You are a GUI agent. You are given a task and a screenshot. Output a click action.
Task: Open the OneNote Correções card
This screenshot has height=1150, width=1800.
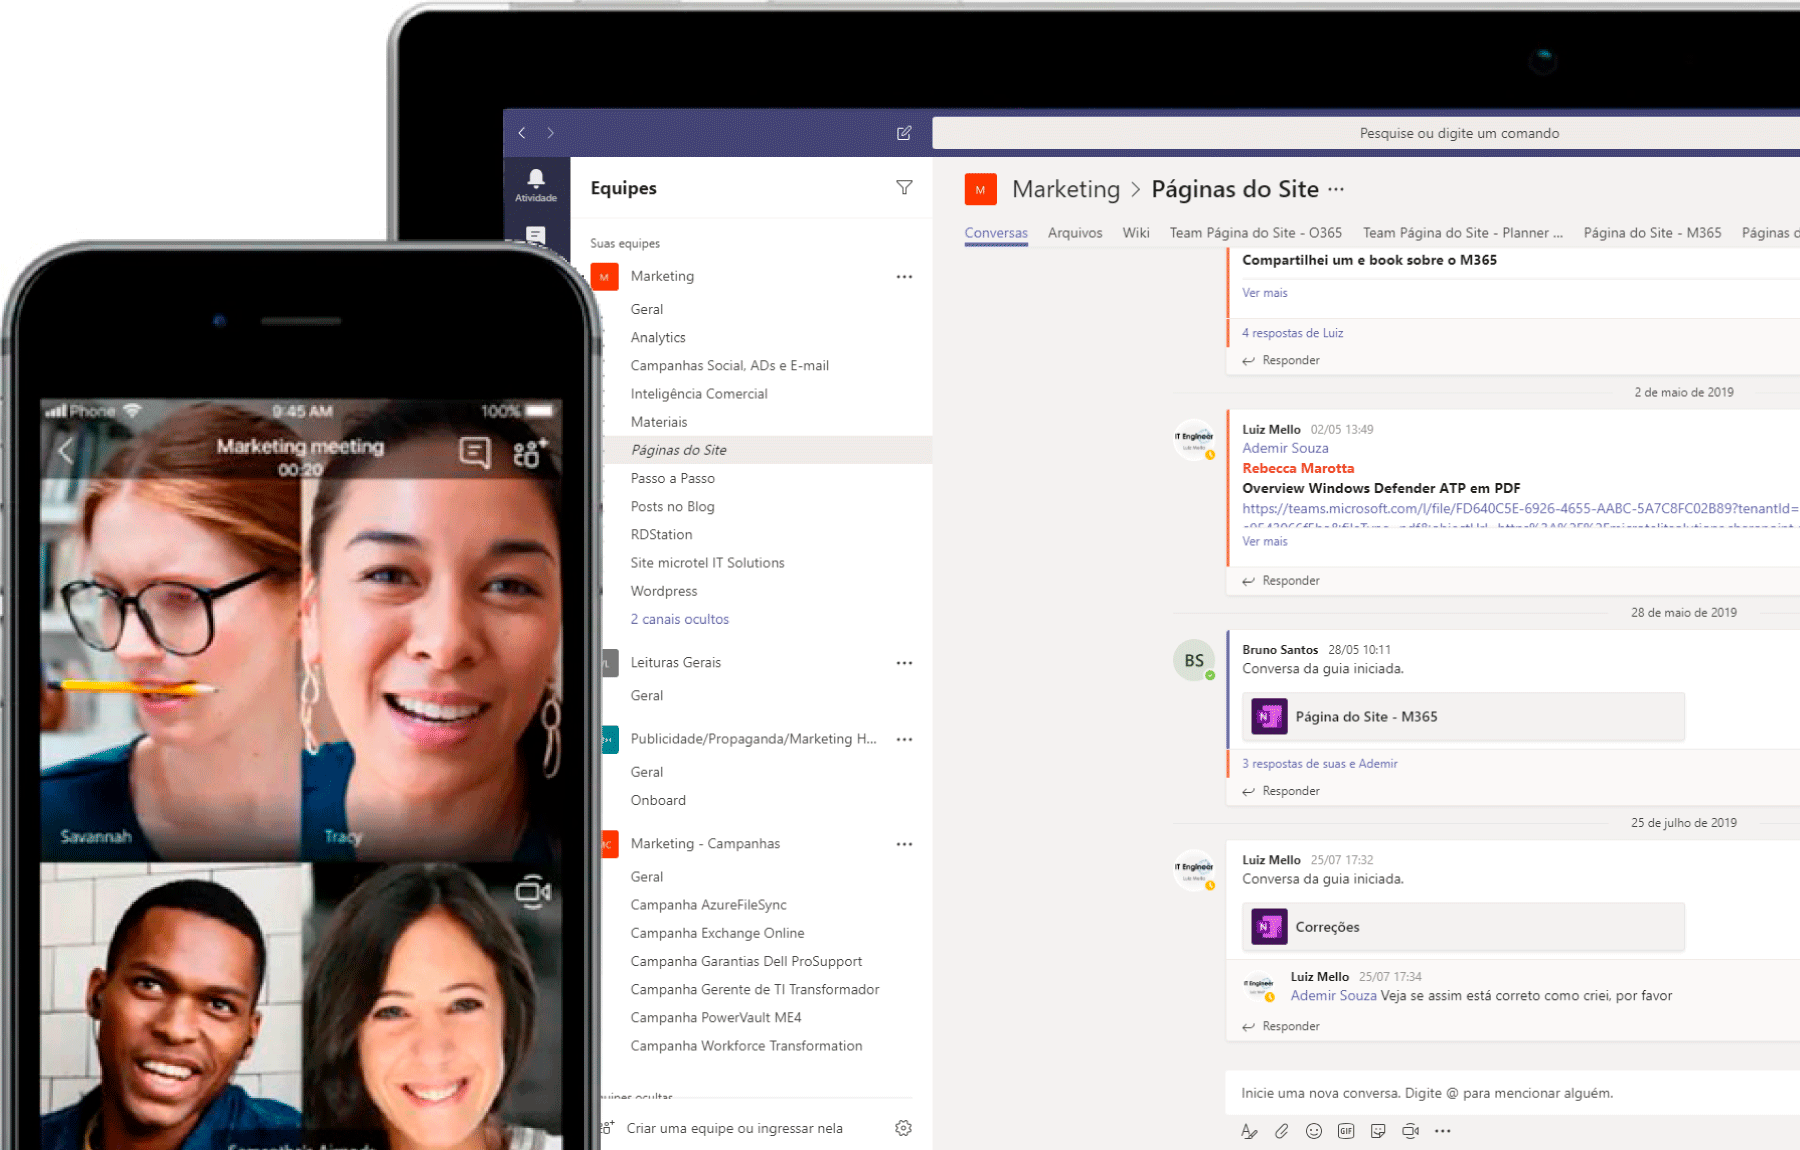[1463, 927]
